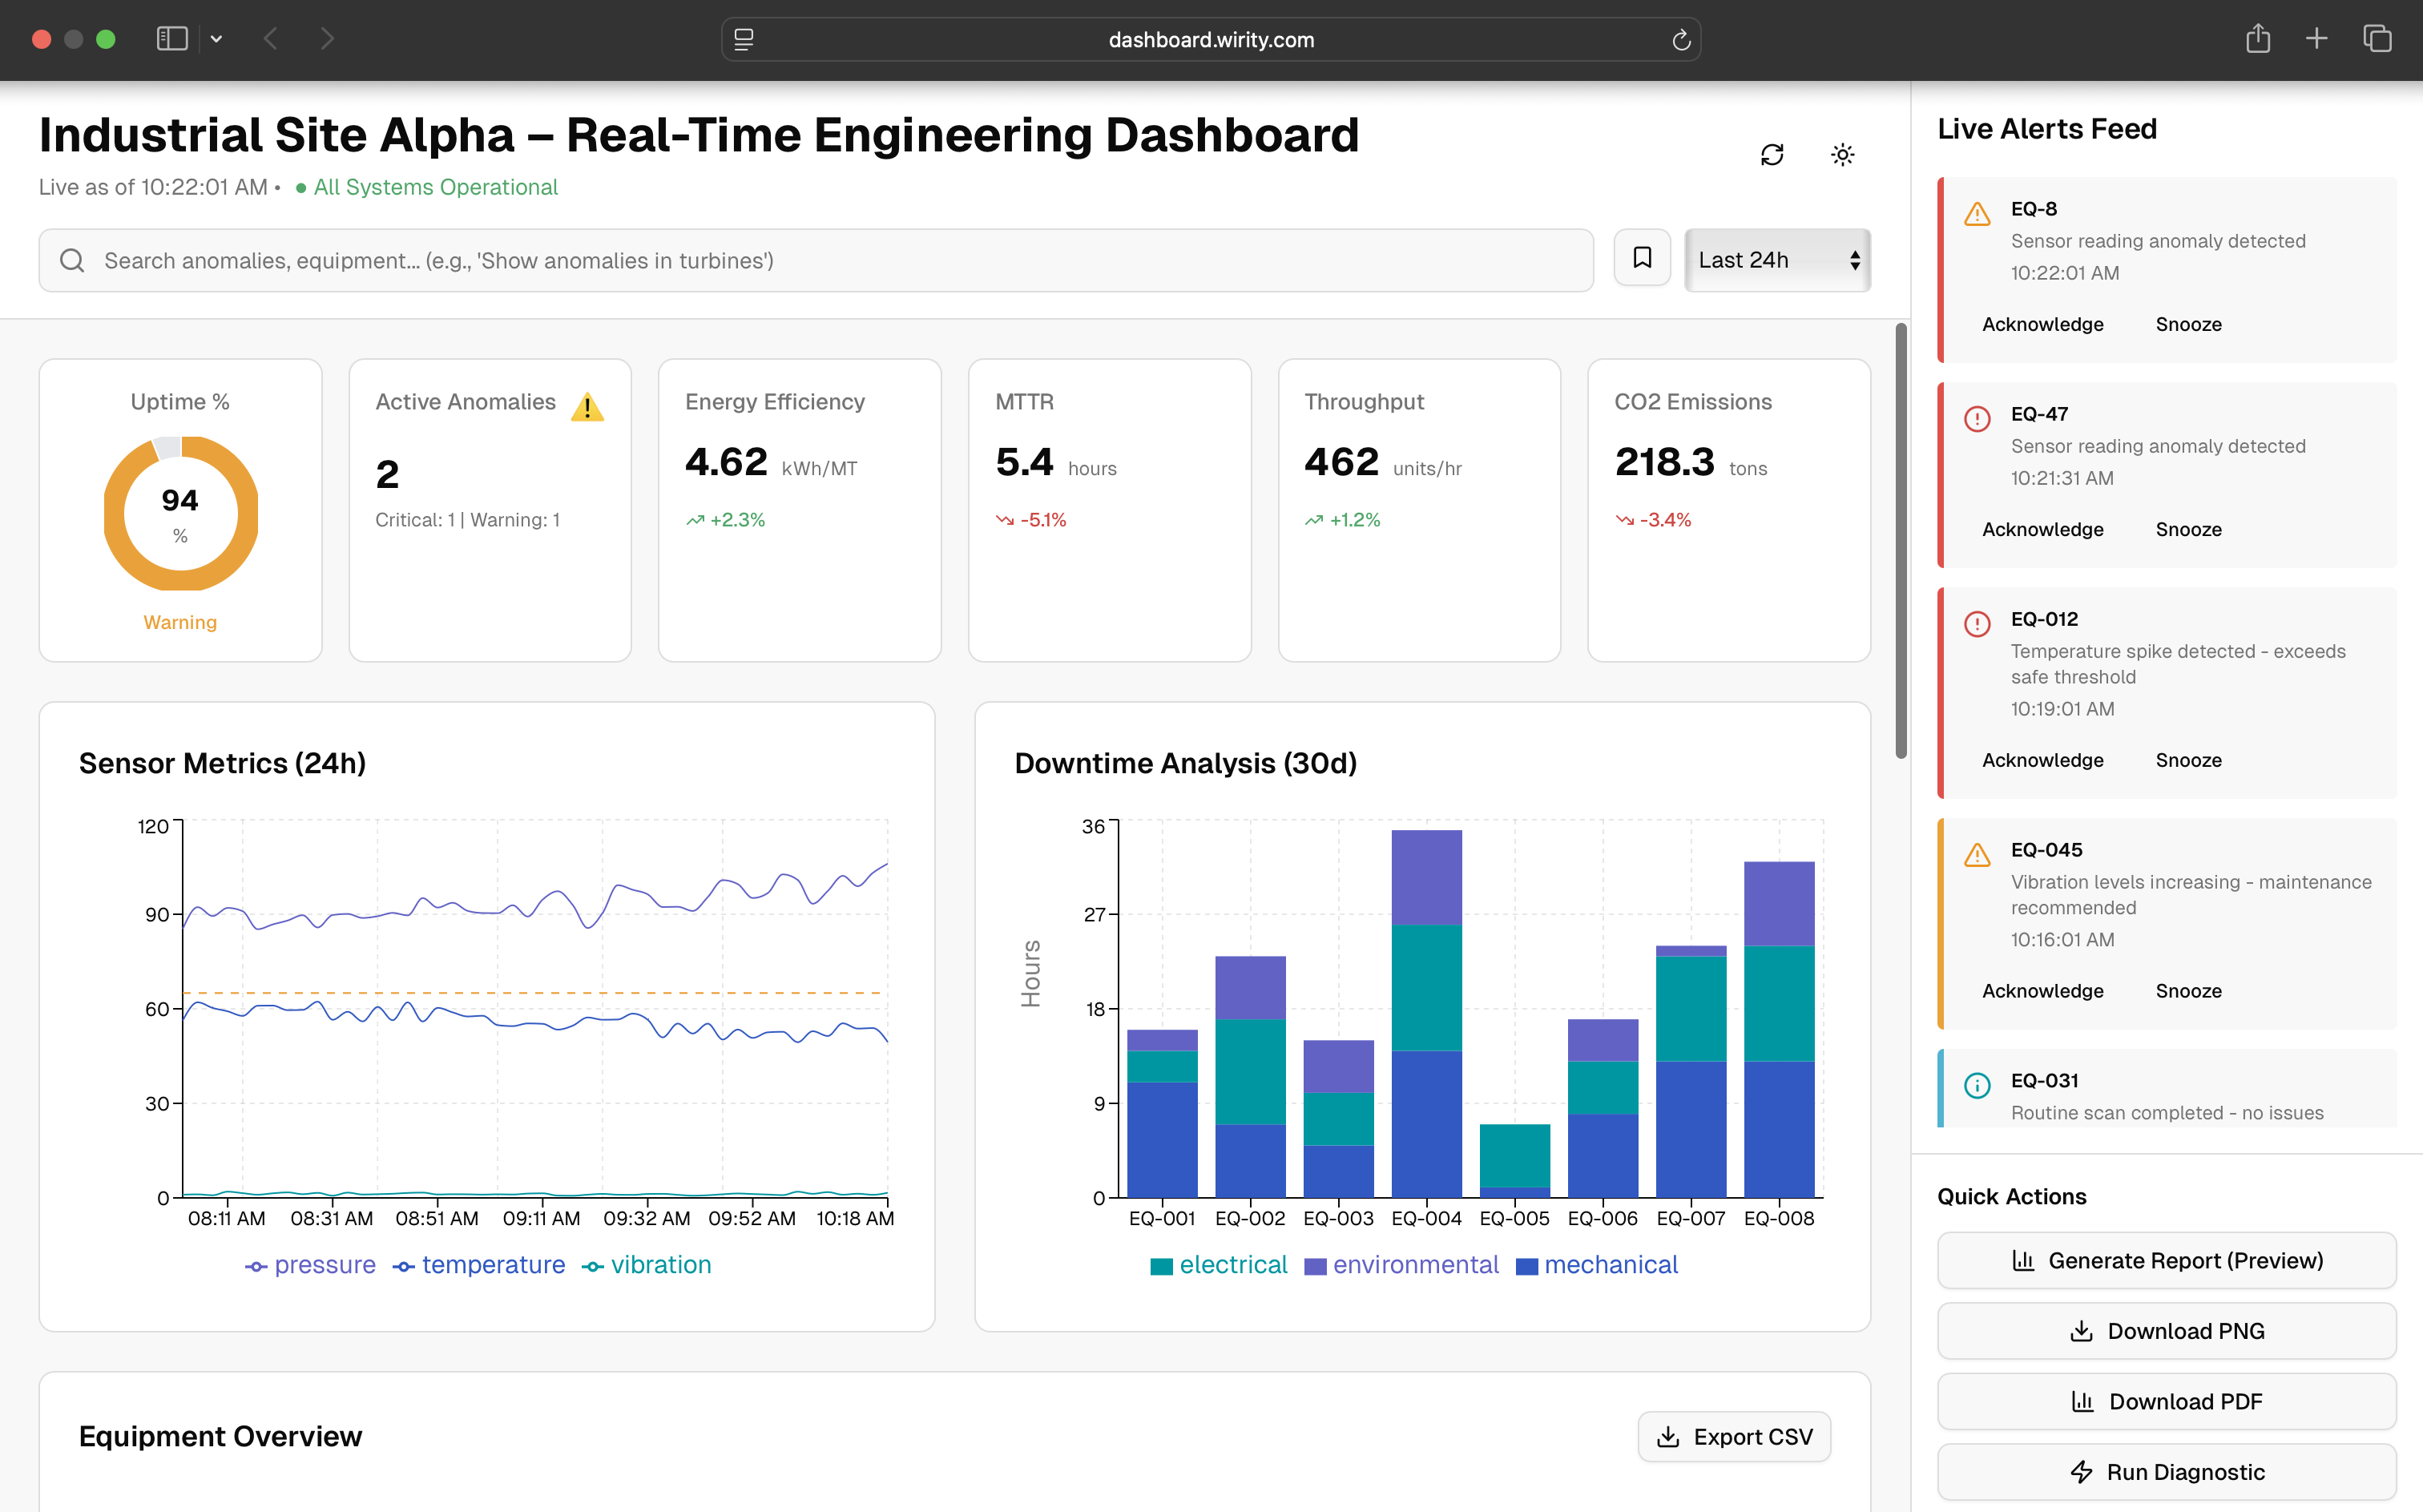Open a new browser tab with plus button
The image size is (2423, 1512).
[x=2317, y=39]
